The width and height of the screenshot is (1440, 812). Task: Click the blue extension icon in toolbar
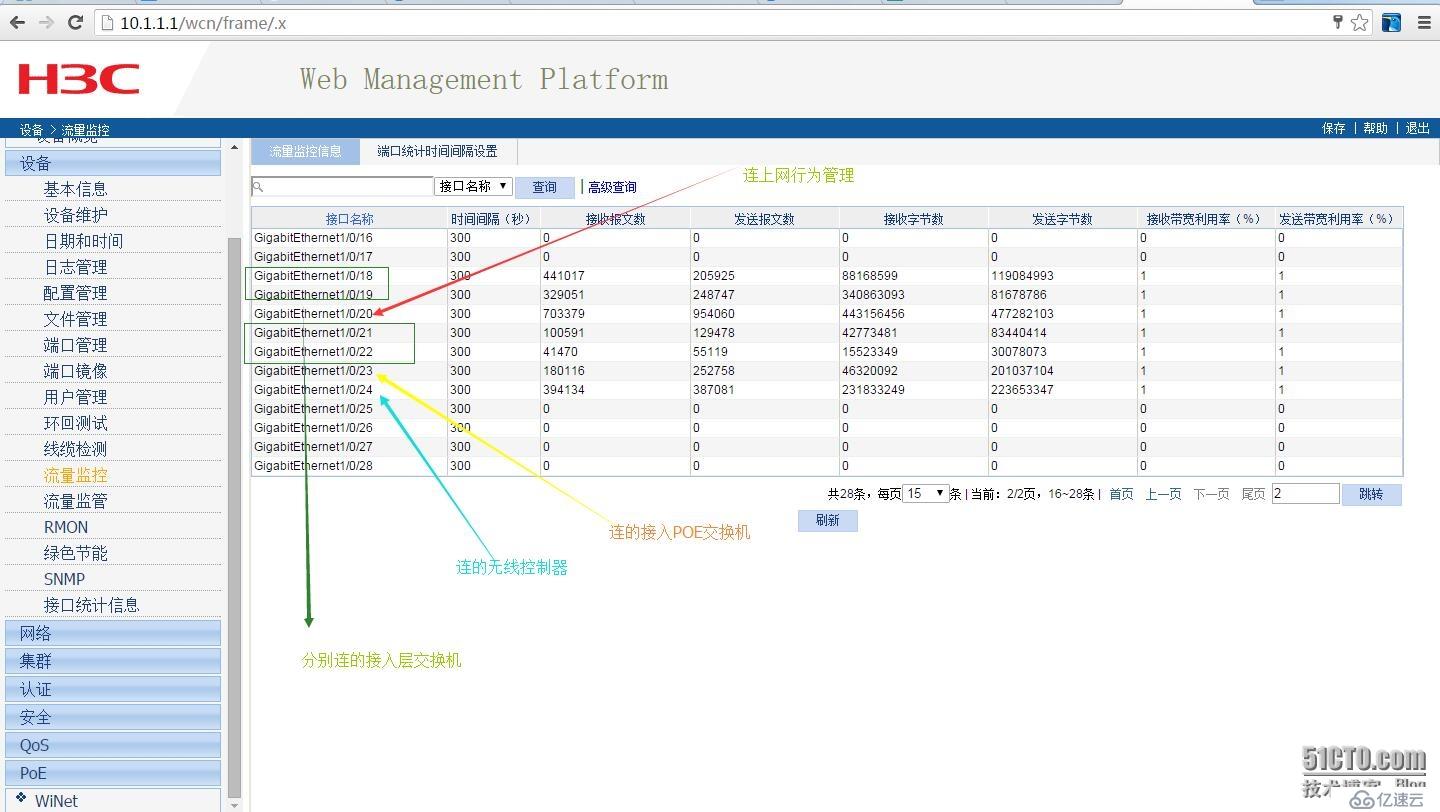(x=1391, y=22)
